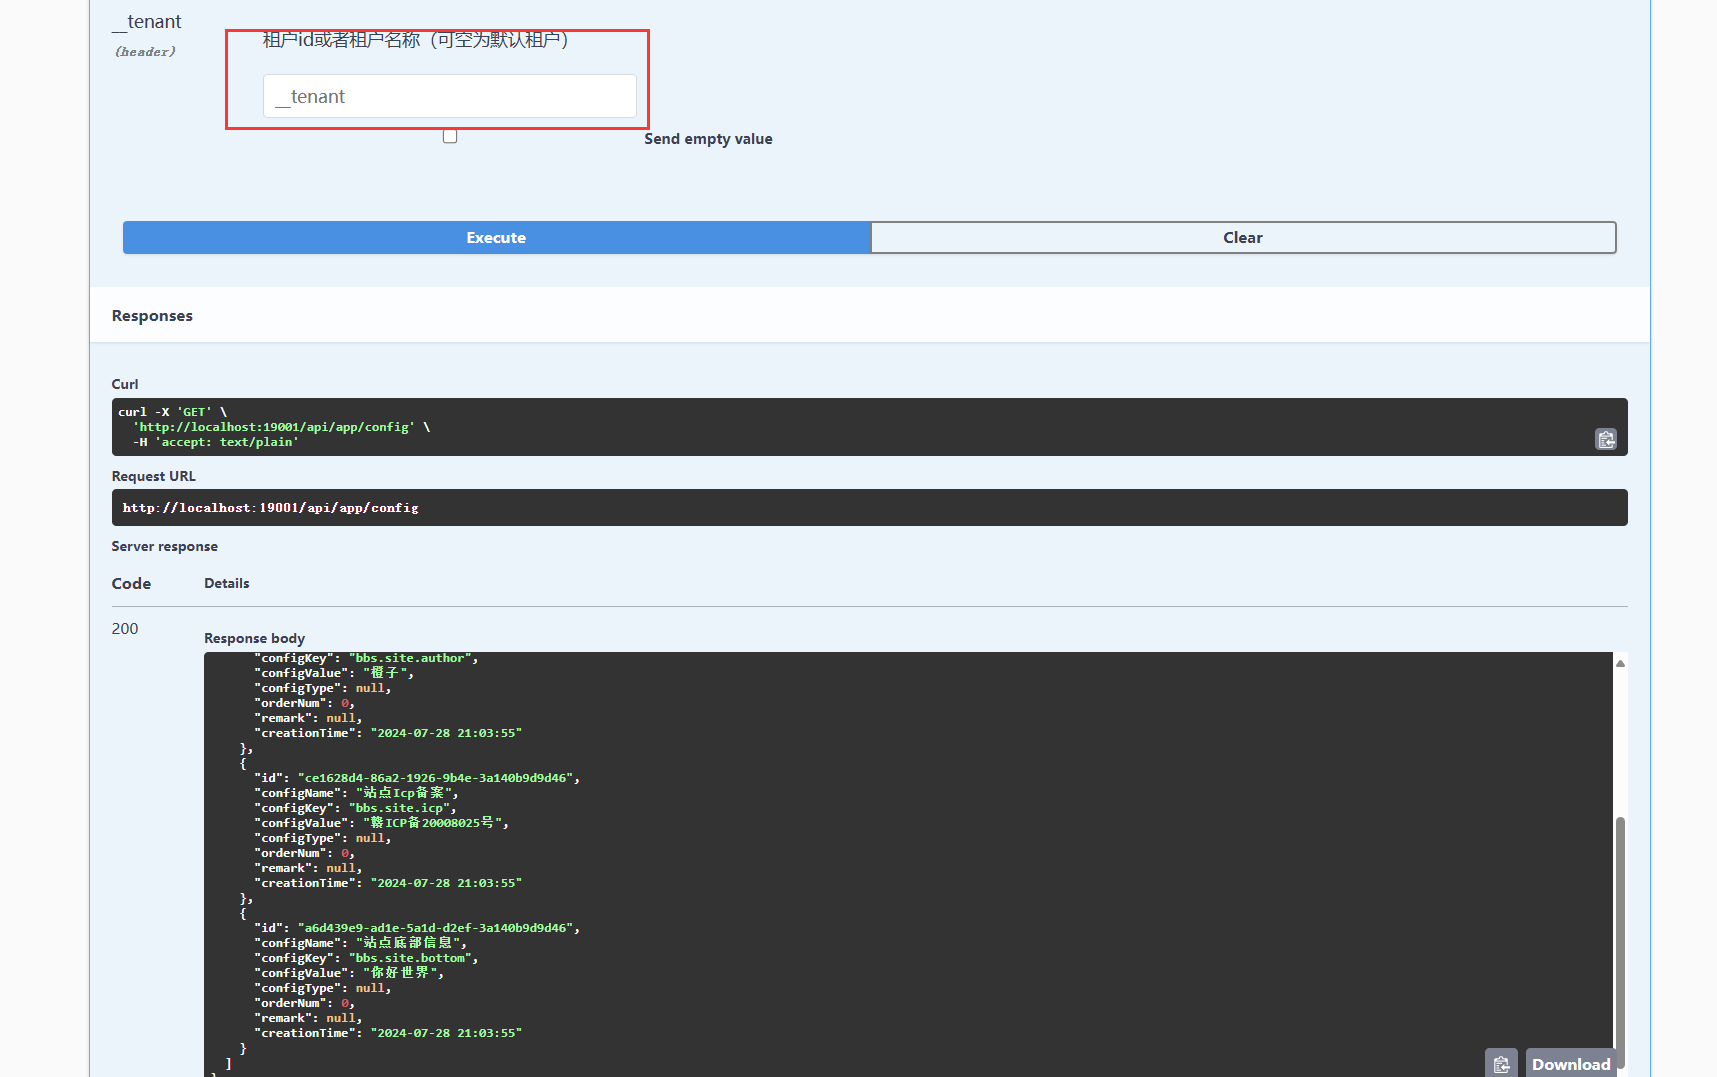1717x1077 pixels.
Task: Click the Chinese tenant description text
Action: click(x=415, y=40)
